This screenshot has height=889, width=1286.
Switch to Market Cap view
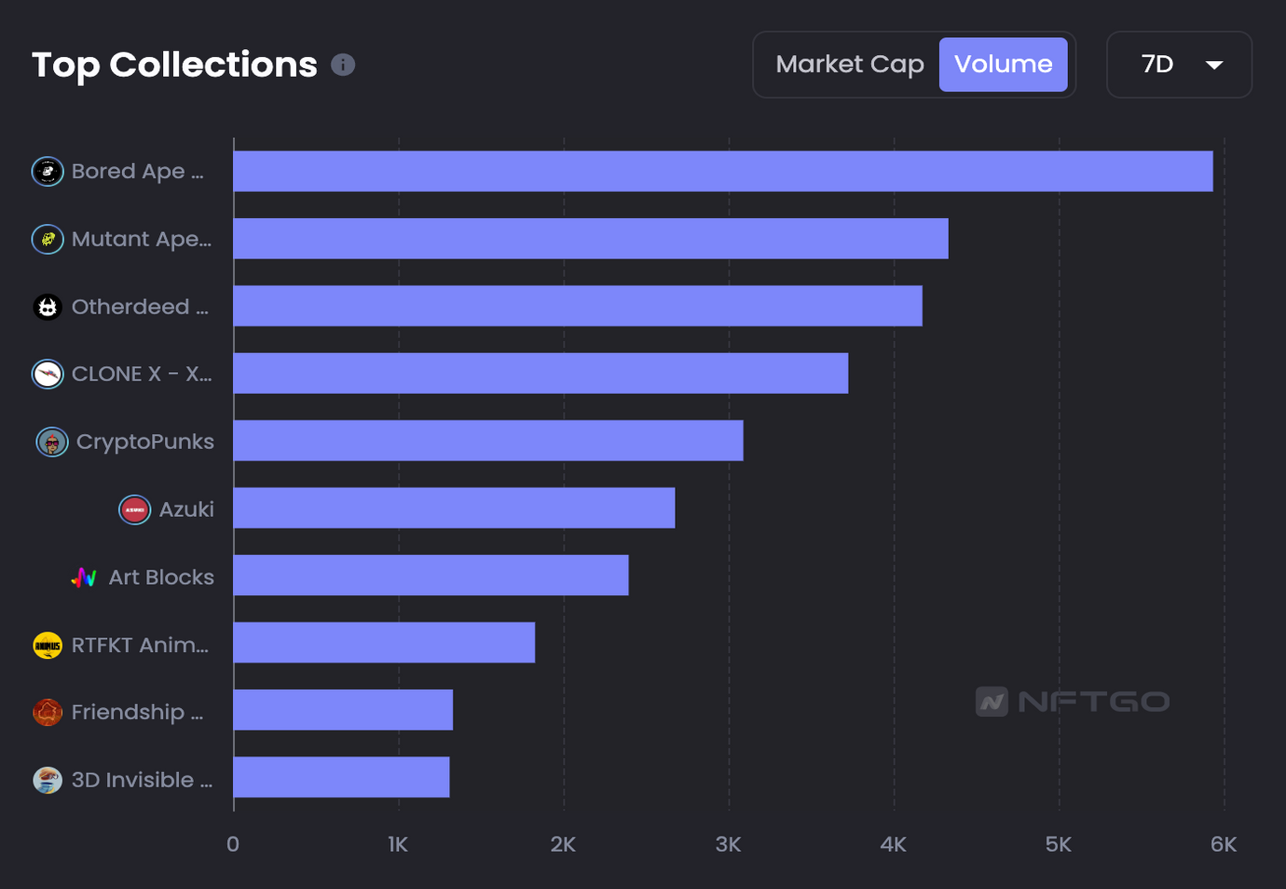(x=849, y=65)
